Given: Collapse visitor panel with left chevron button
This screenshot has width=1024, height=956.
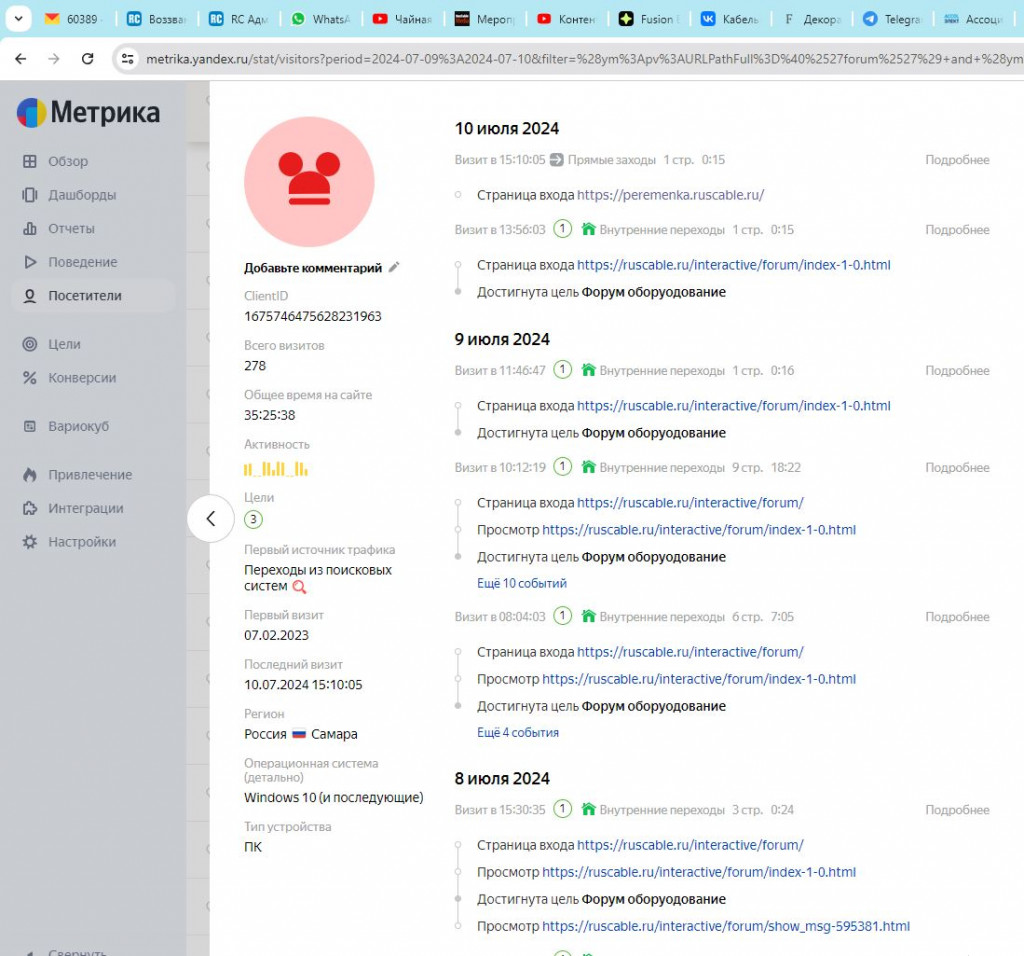Looking at the screenshot, I should click(x=211, y=518).
